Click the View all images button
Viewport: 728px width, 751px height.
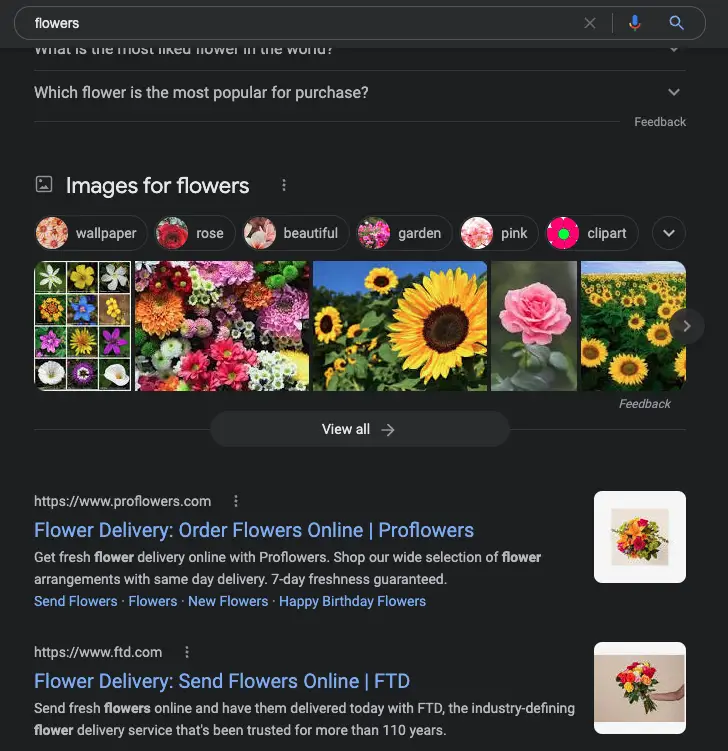click(359, 429)
